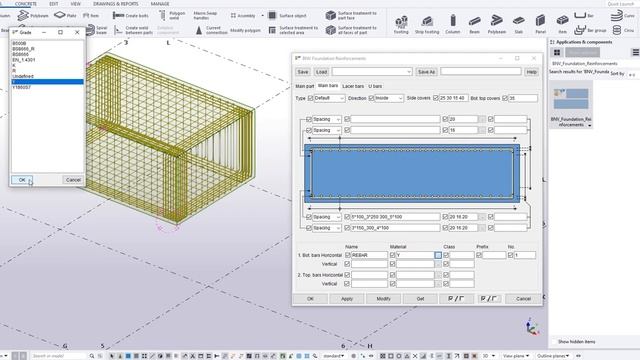Click Cancel in the Grade dialog
This screenshot has width=640, height=360.
click(73, 180)
